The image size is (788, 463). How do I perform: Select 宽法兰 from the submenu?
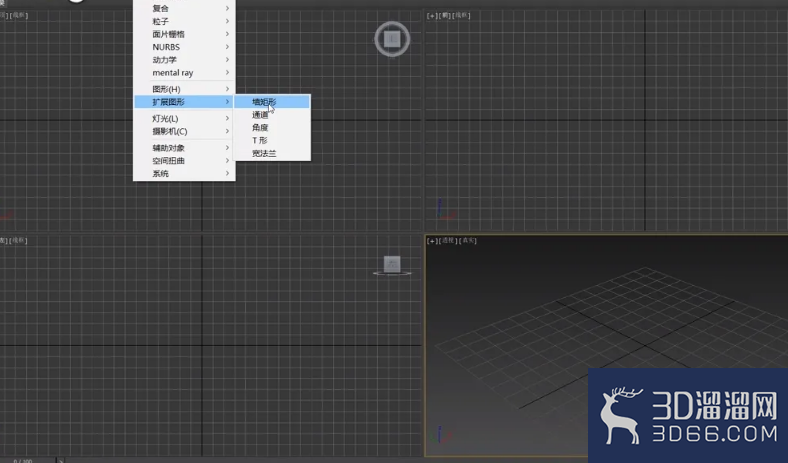[x=272, y=153]
